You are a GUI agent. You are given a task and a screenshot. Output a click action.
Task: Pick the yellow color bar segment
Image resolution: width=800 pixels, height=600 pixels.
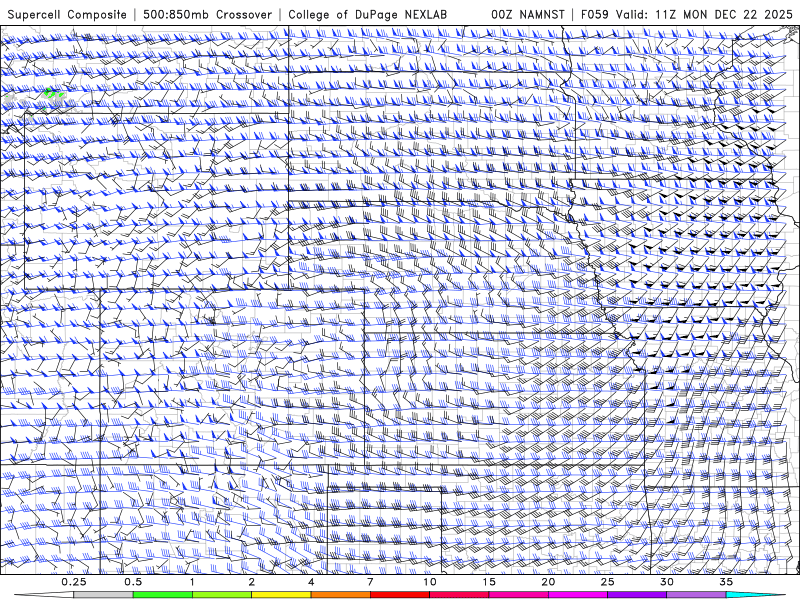click(x=281, y=595)
